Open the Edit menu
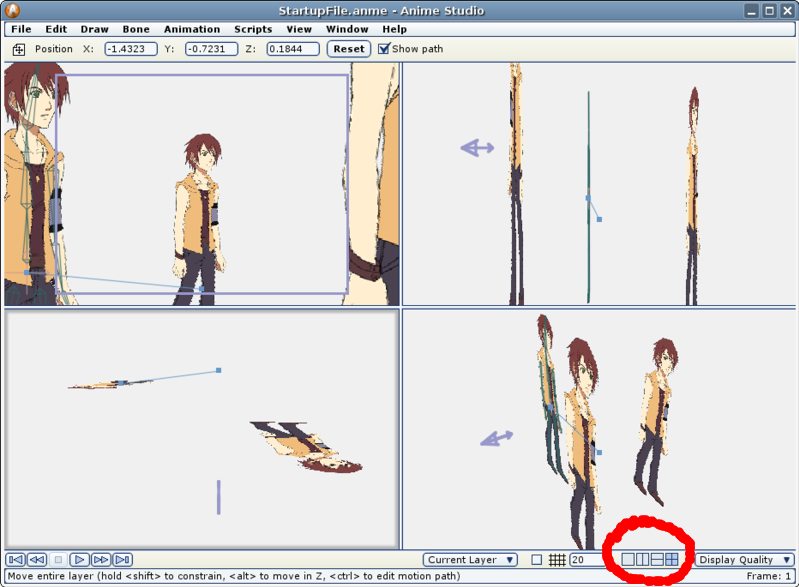Screen dimensions: 799x587 coord(56,29)
